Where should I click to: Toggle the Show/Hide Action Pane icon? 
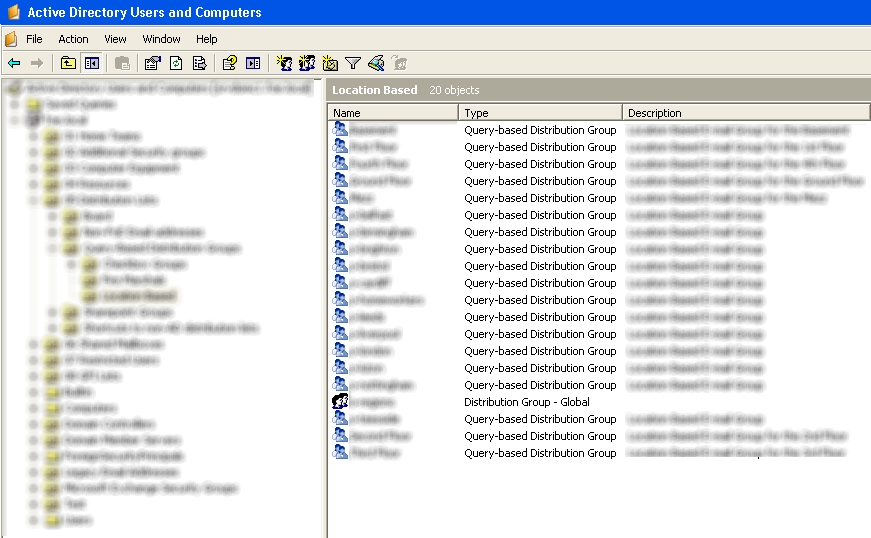coord(253,63)
